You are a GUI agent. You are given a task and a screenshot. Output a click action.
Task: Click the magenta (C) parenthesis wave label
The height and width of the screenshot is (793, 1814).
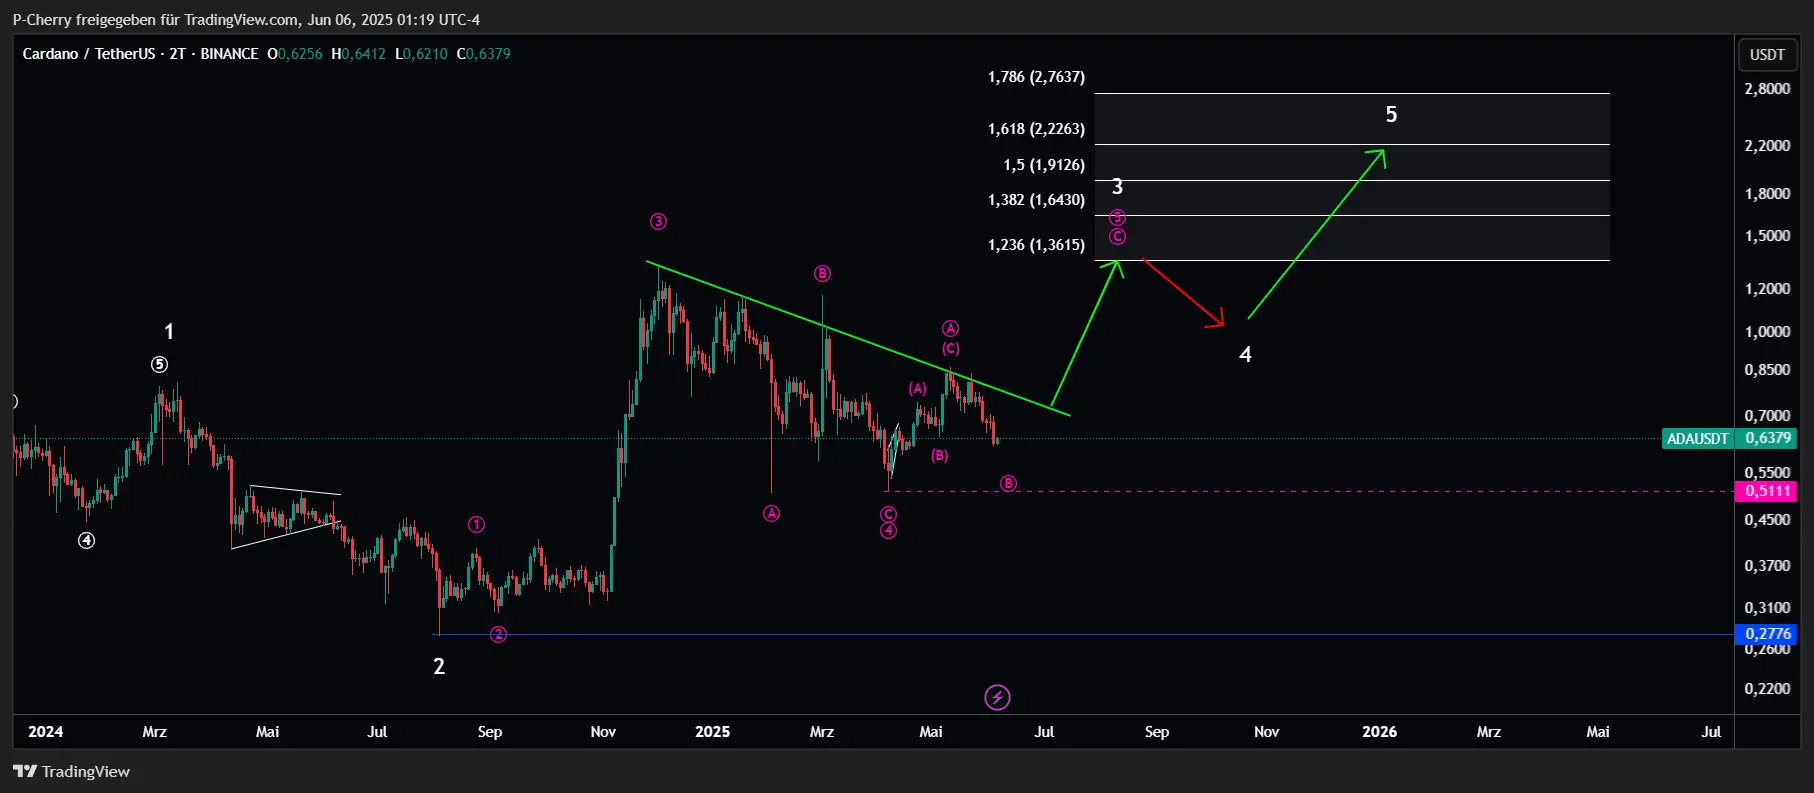pyautogui.click(x=951, y=348)
